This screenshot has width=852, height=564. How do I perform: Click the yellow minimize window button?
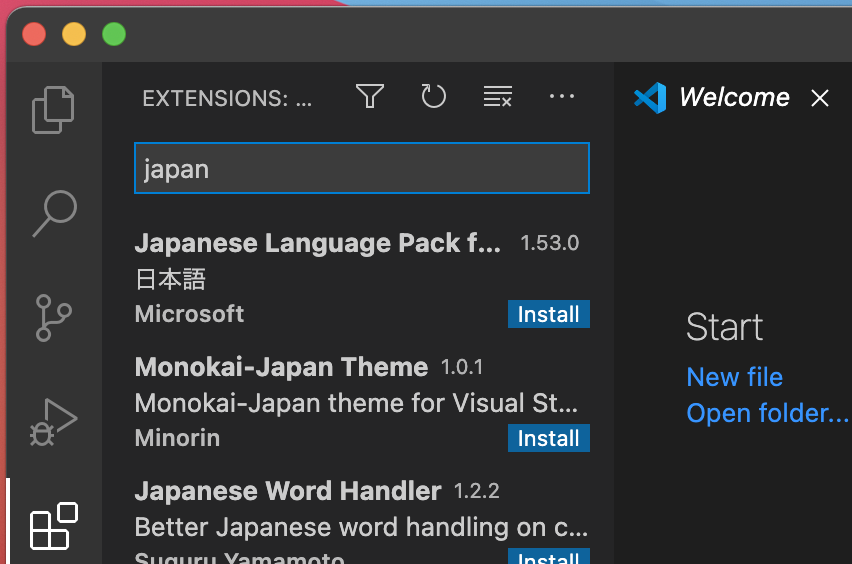tap(74, 34)
